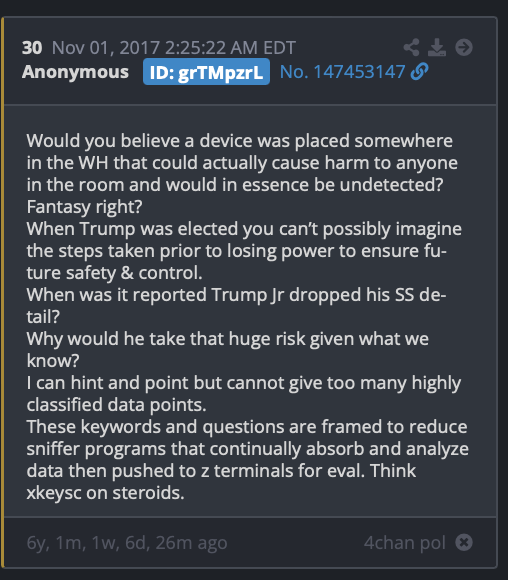The image size is (508, 580).
Task: Remove the 4chan pol filter X icon
Action: pyautogui.click(x=464, y=543)
